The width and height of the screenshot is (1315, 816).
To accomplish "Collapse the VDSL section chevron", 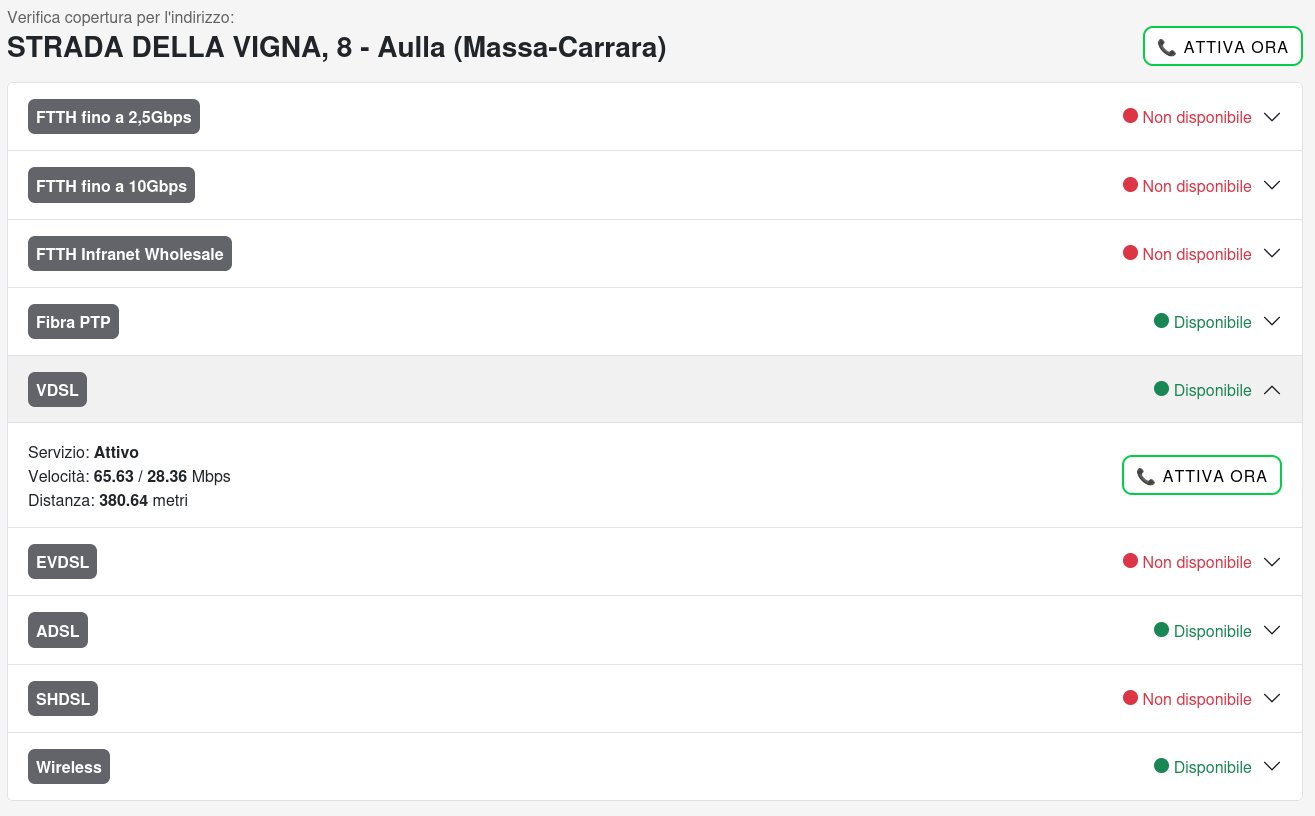I will (x=1272, y=390).
